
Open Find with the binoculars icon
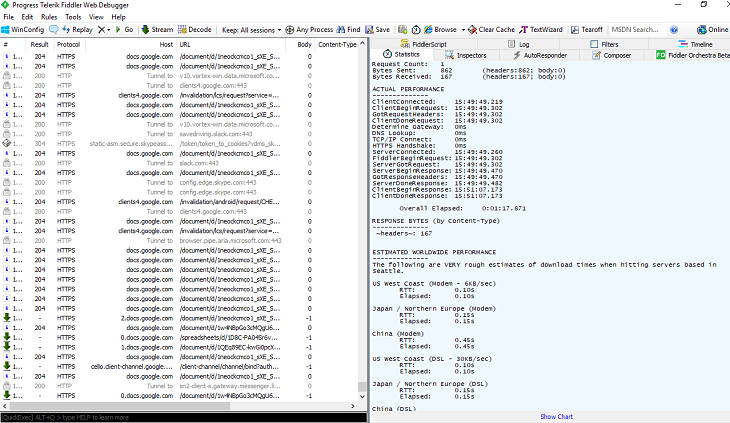[348, 29]
